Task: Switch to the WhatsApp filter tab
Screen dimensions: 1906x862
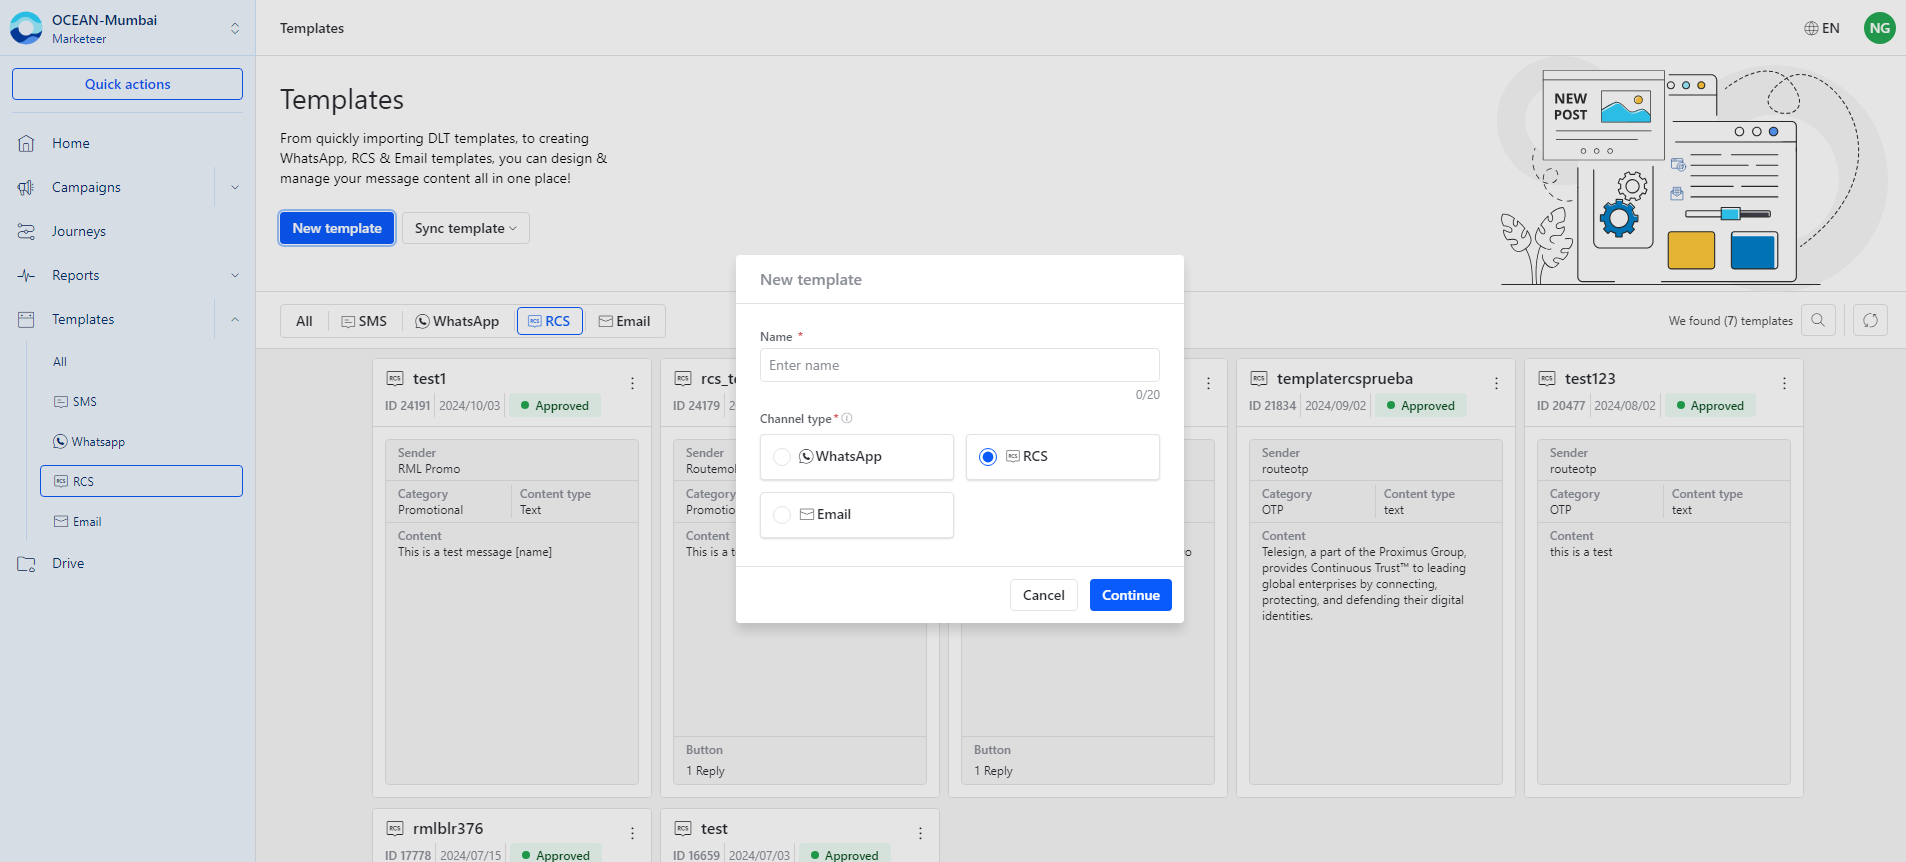Action: (x=457, y=321)
